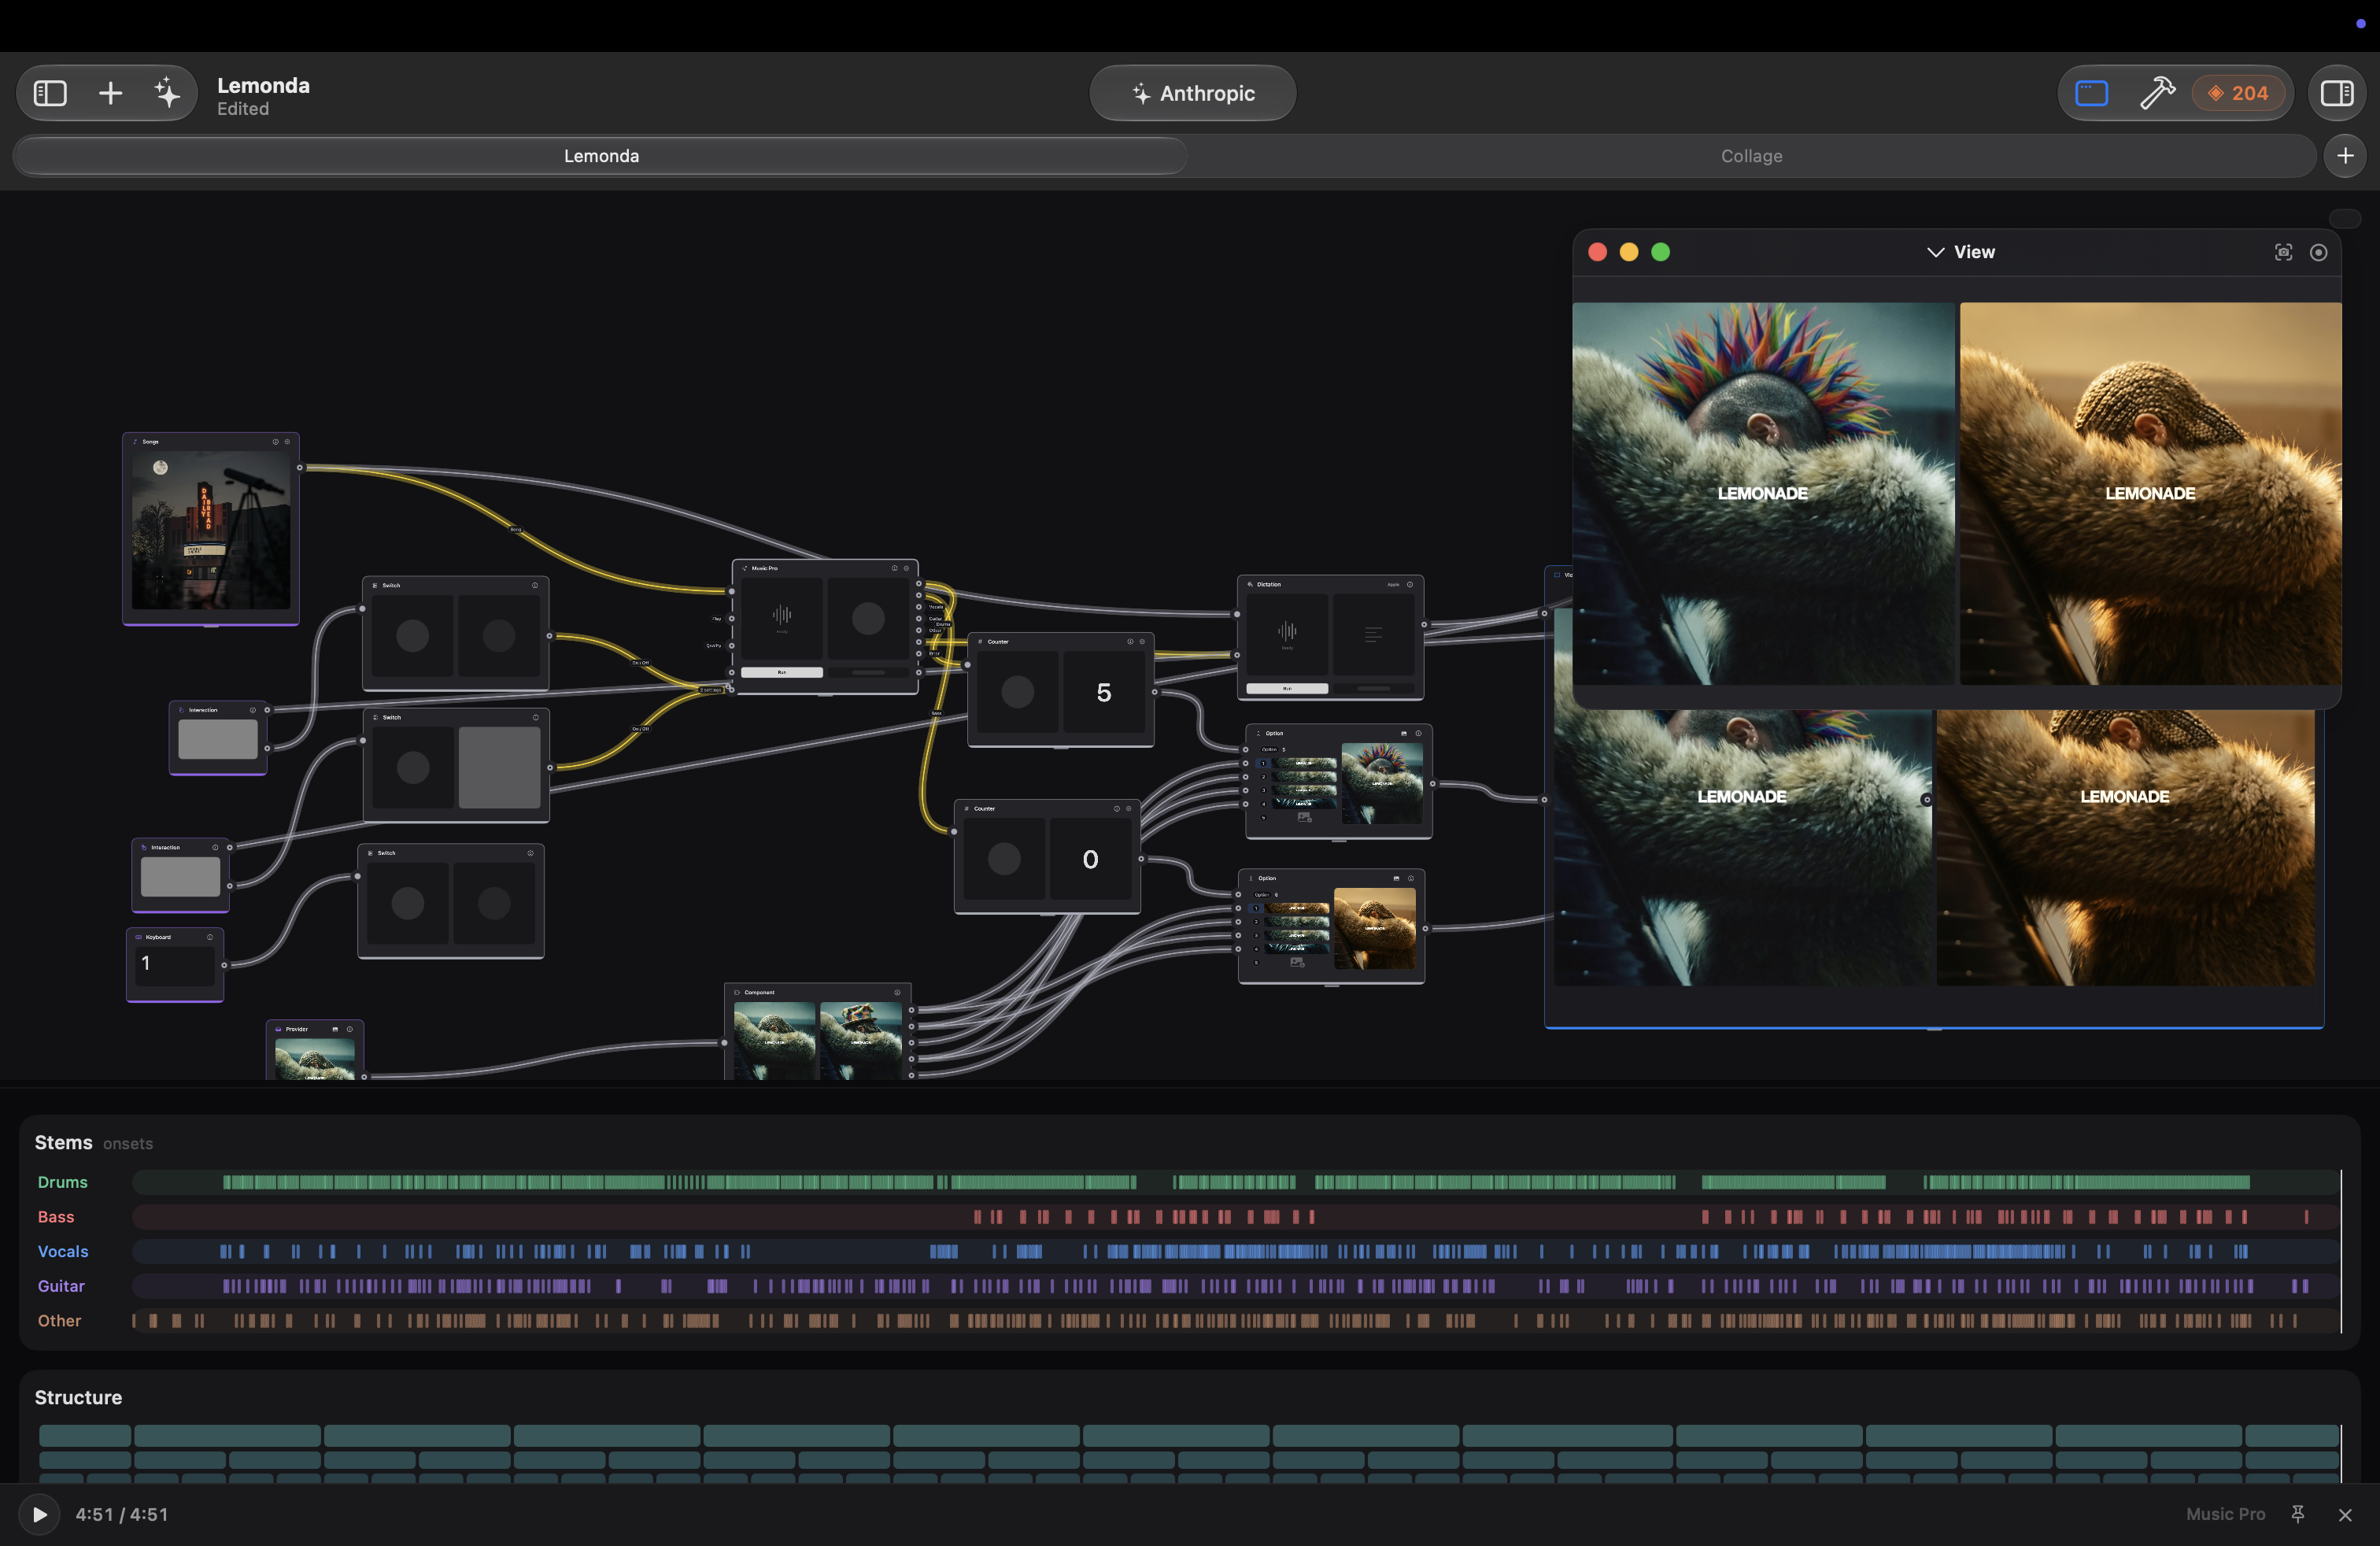Click the Songs node cover thumbnail
The width and height of the screenshot is (2380, 1546).
coord(211,529)
